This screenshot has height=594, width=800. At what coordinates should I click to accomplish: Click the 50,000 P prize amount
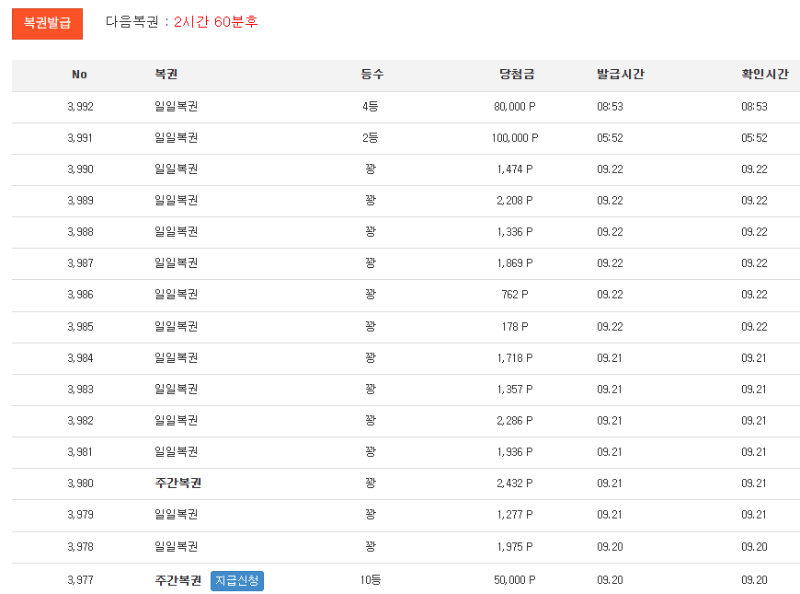point(515,580)
